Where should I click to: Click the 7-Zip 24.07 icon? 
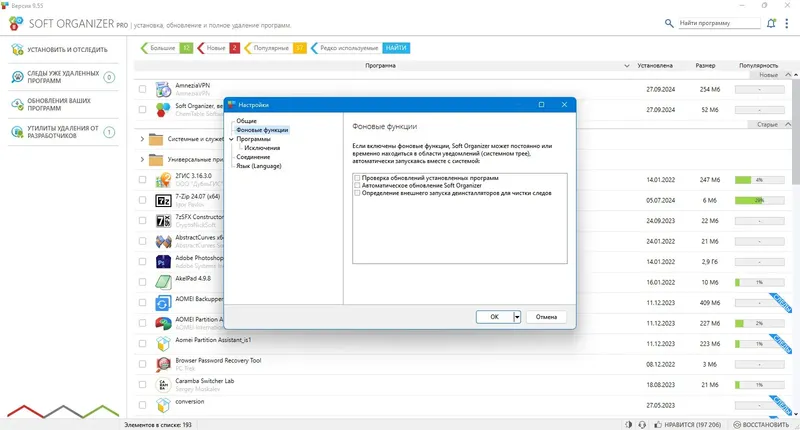click(163, 200)
